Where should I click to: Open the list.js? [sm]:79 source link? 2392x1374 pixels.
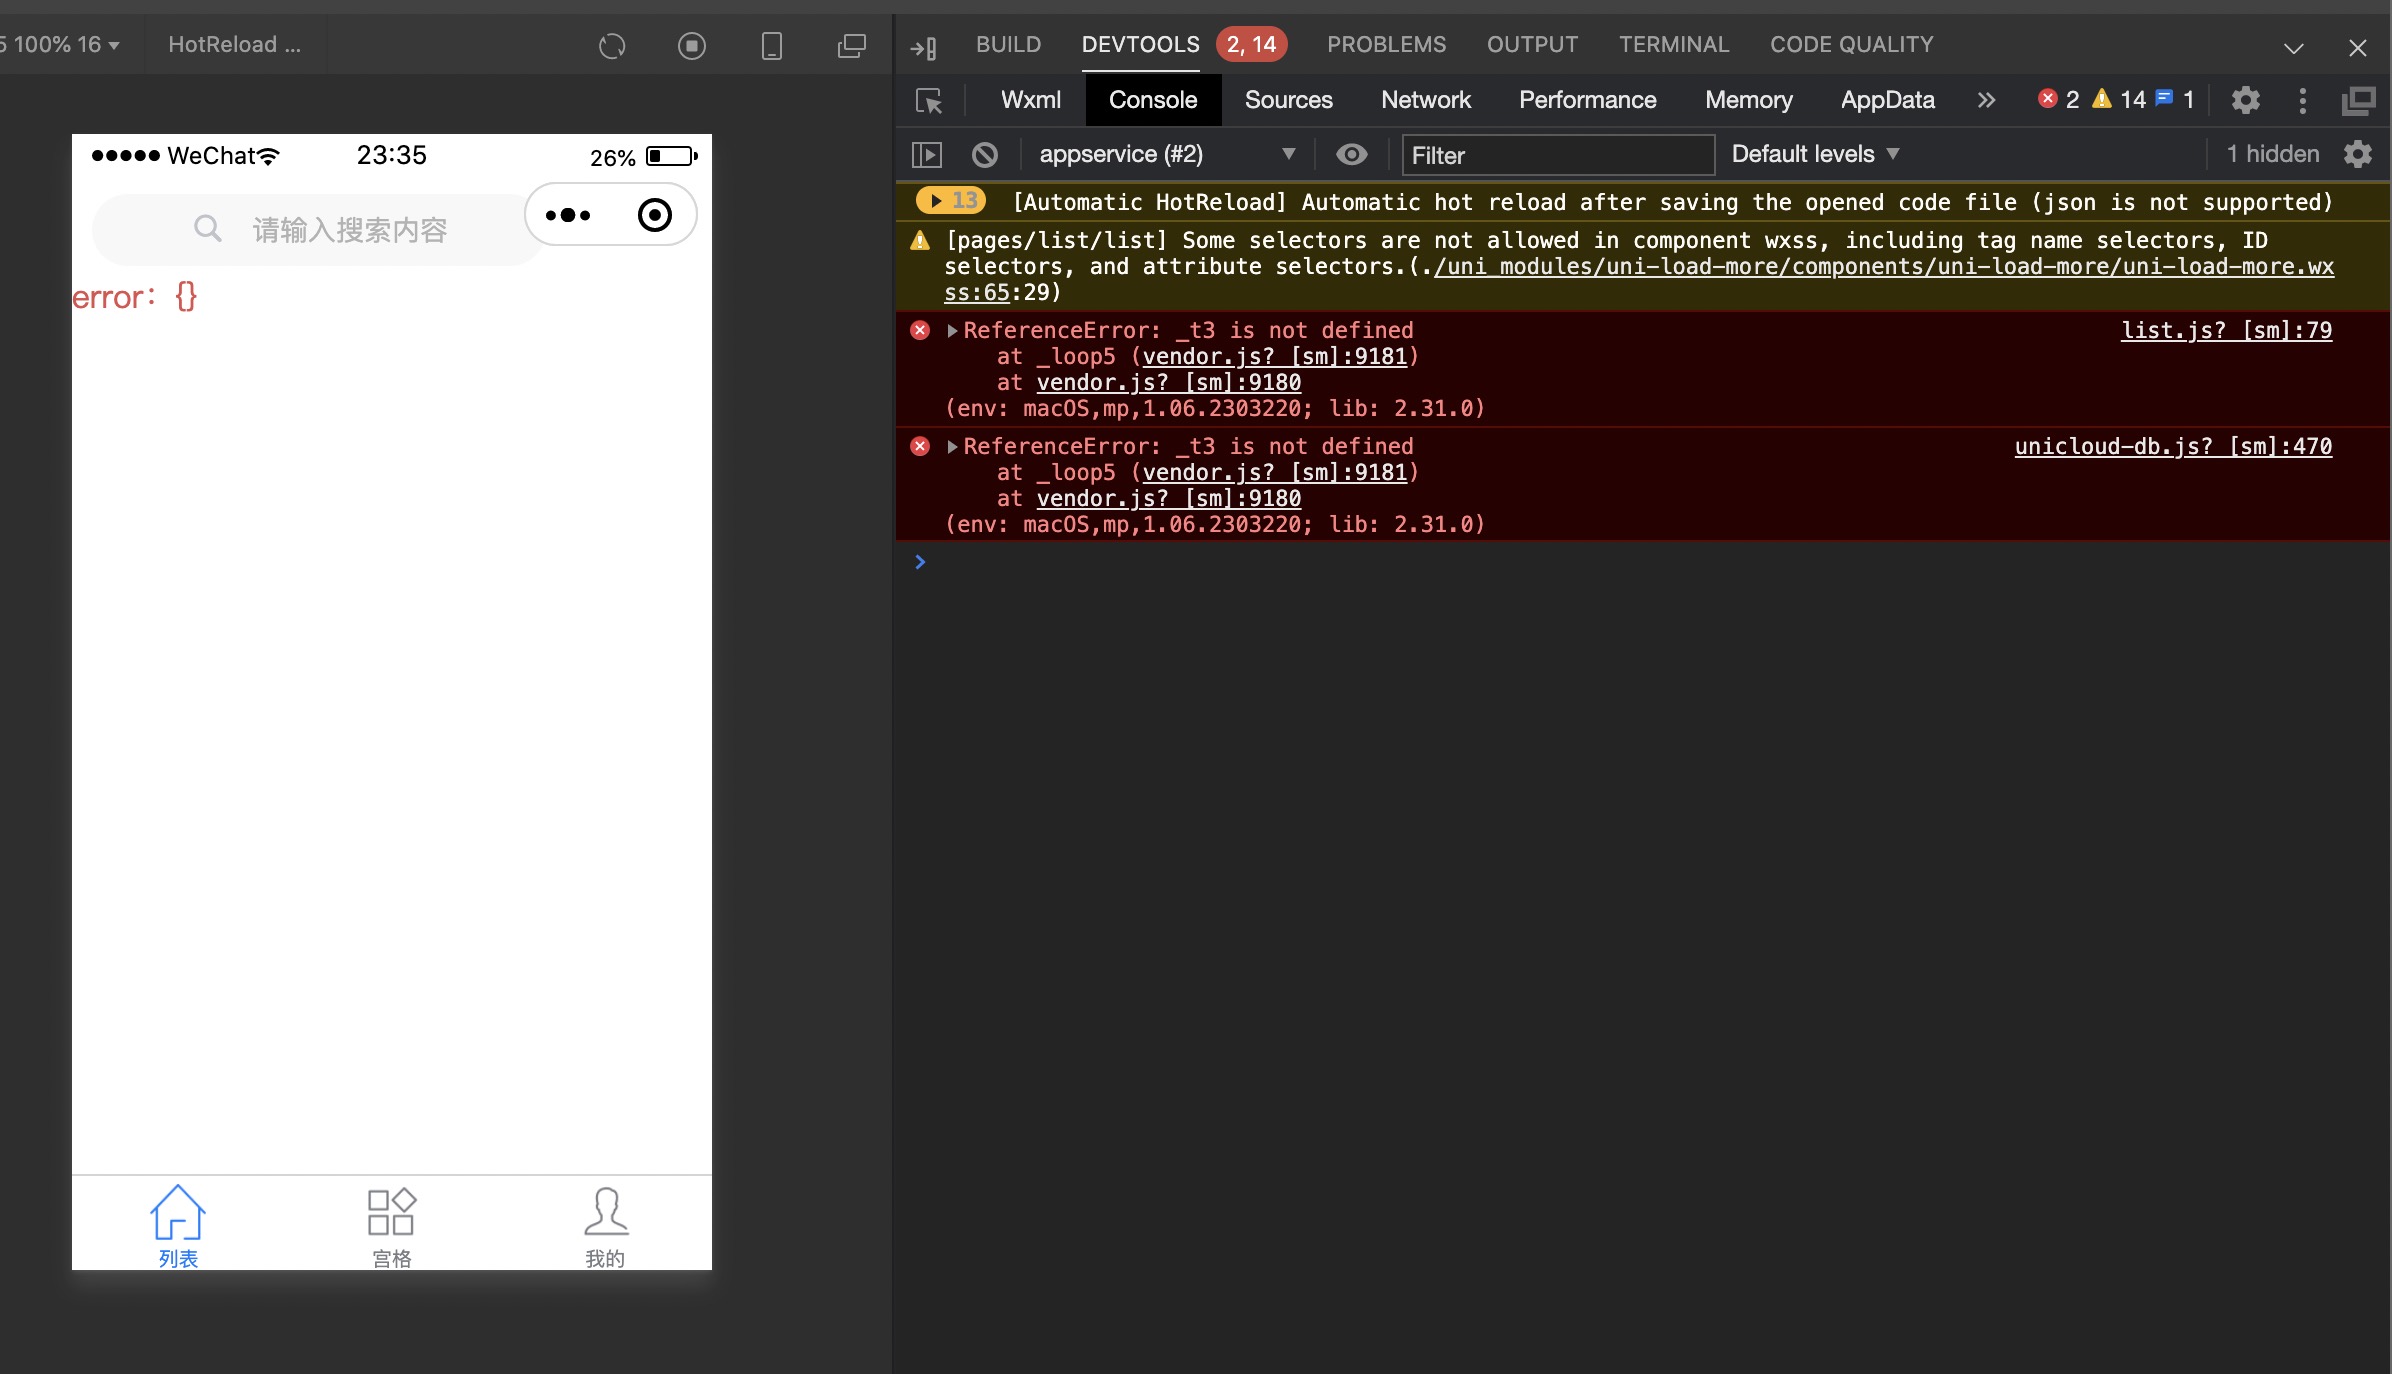[2226, 330]
